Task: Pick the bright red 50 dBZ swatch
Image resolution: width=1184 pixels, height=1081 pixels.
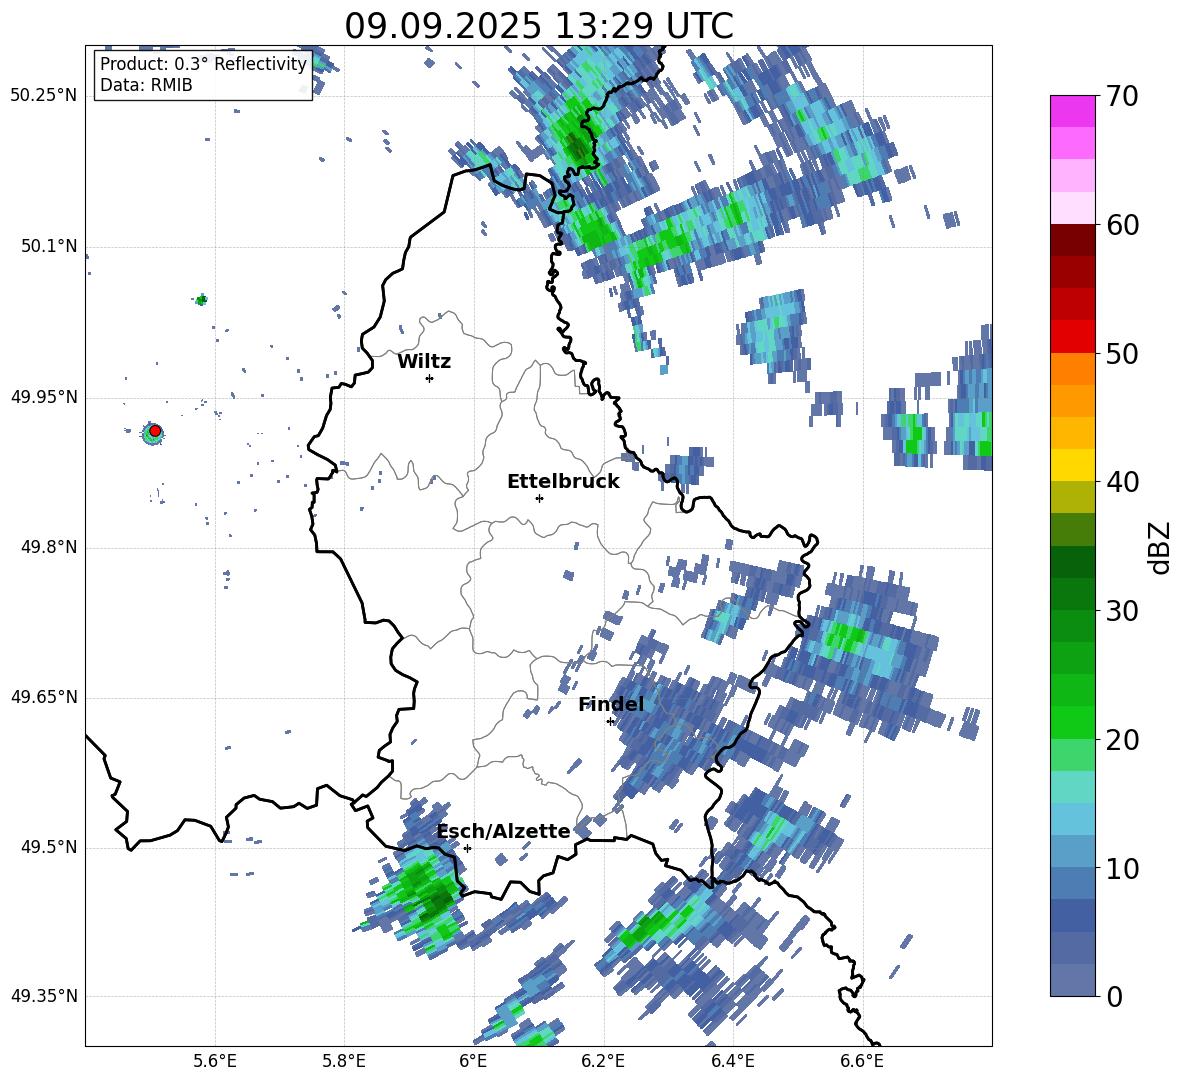Action: click(x=1073, y=337)
